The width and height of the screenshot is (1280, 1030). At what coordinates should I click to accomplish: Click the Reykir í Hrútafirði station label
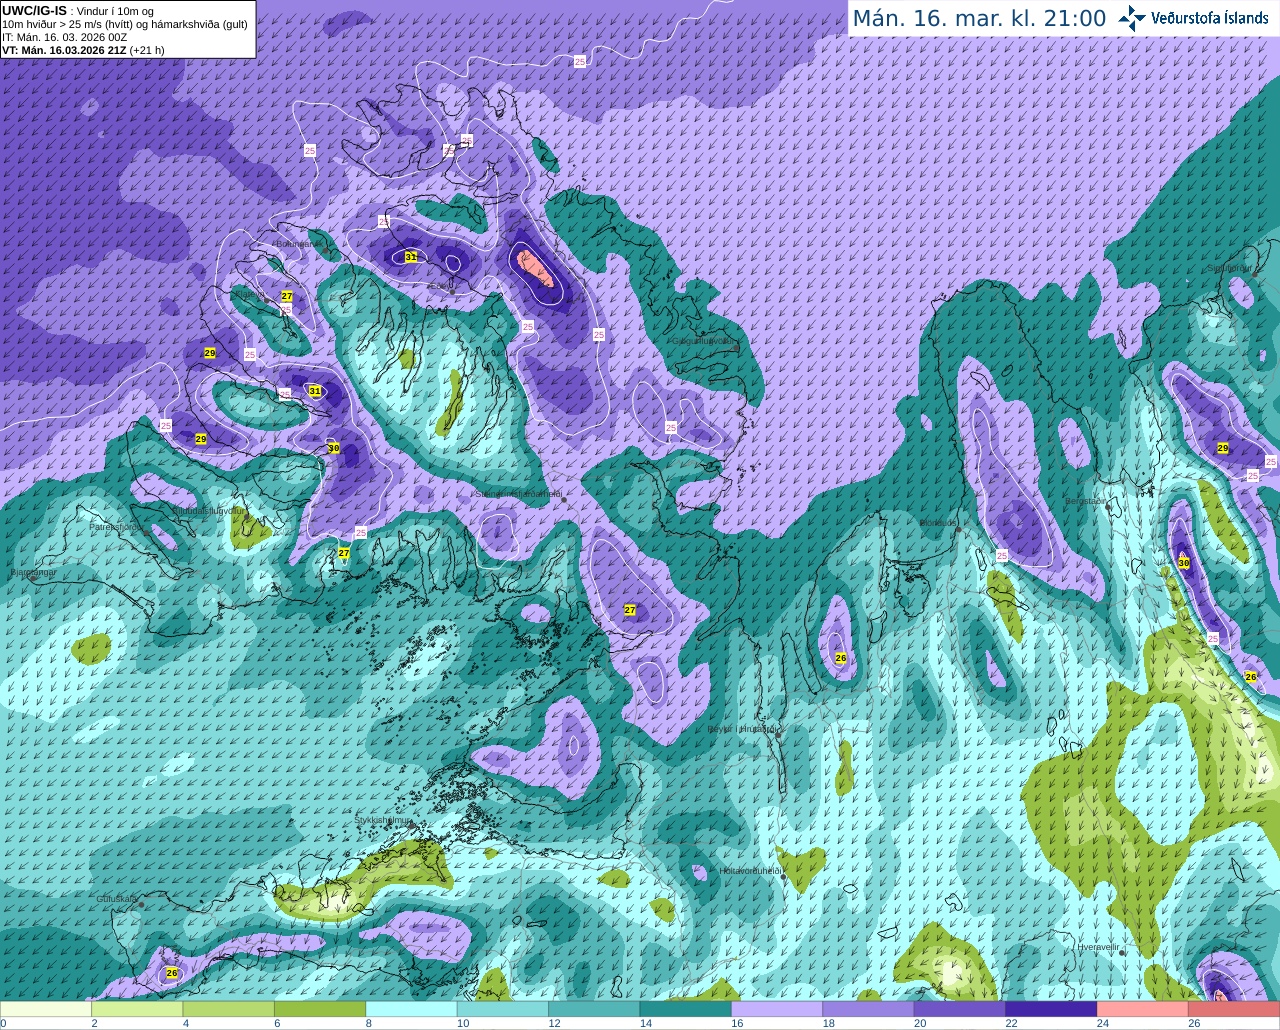[x=743, y=729]
